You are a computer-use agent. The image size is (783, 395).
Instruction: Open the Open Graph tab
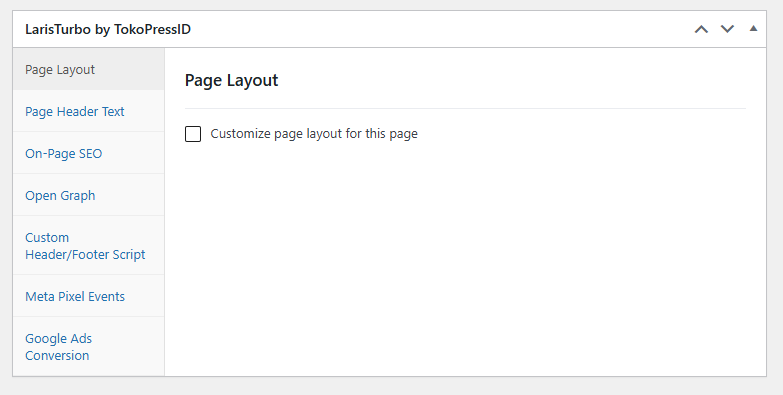coord(88,195)
